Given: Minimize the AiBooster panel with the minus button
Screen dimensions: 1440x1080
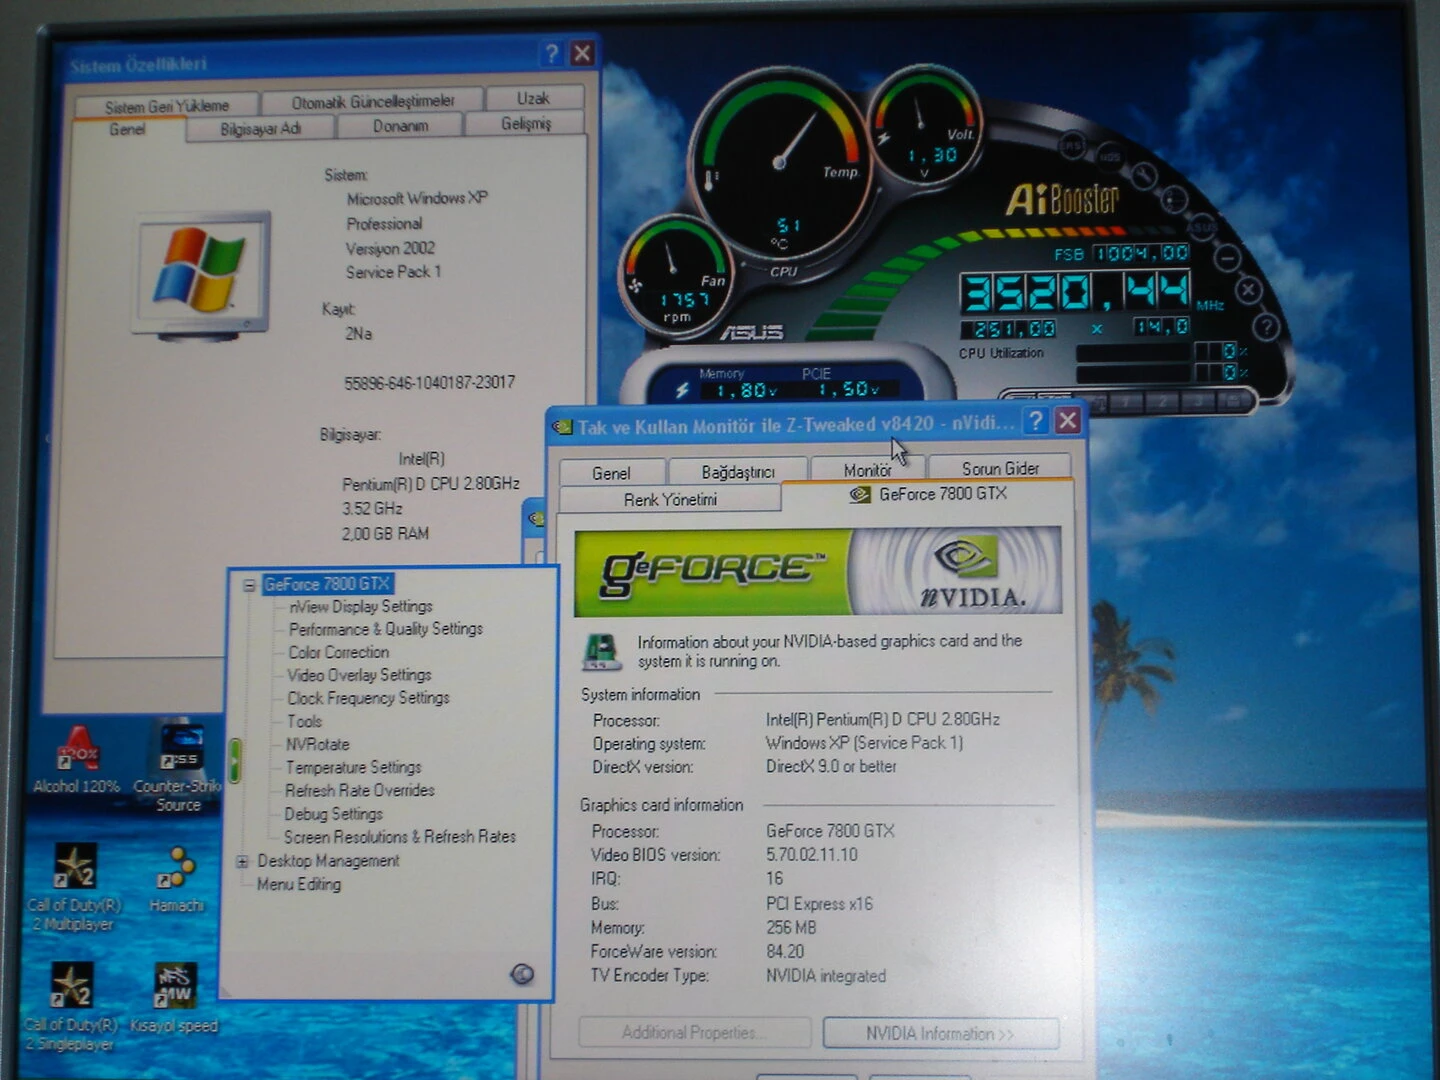Looking at the screenshot, I should coord(1227,257).
